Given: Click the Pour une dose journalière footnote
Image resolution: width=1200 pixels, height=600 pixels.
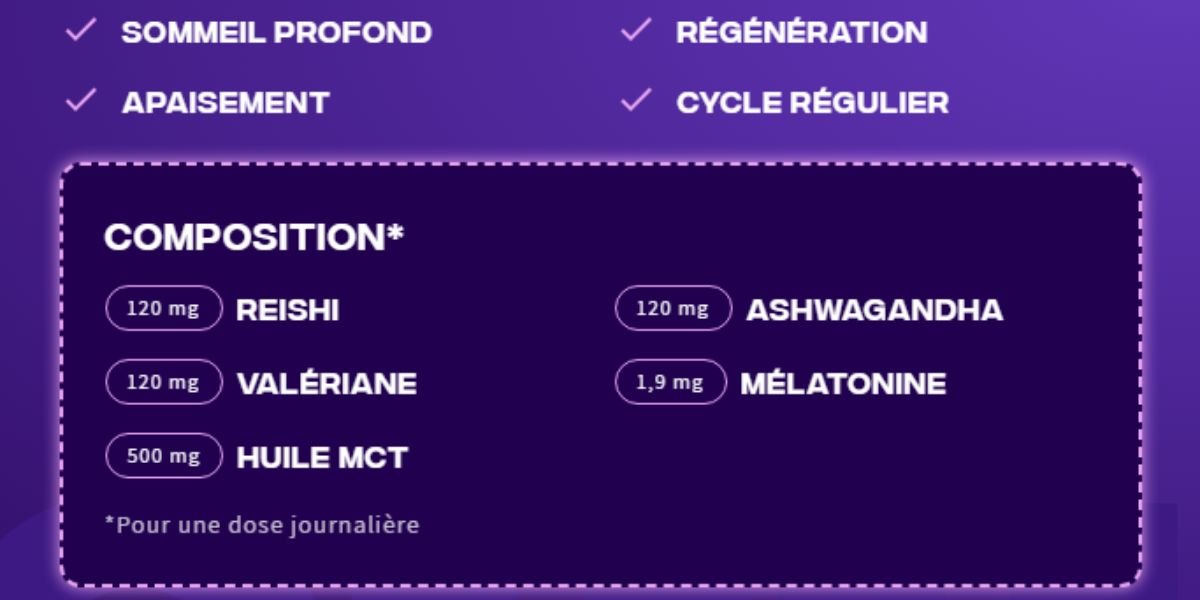Looking at the screenshot, I should [262, 525].
